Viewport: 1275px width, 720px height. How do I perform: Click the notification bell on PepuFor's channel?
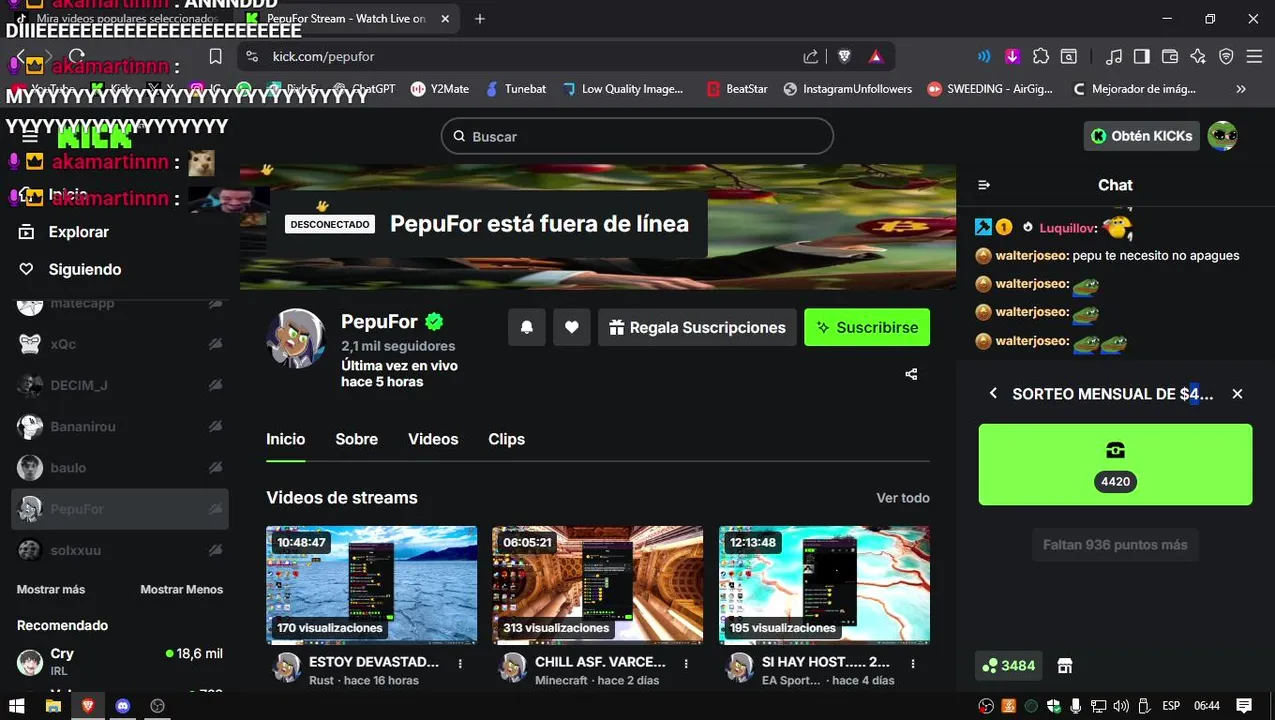click(527, 327)
